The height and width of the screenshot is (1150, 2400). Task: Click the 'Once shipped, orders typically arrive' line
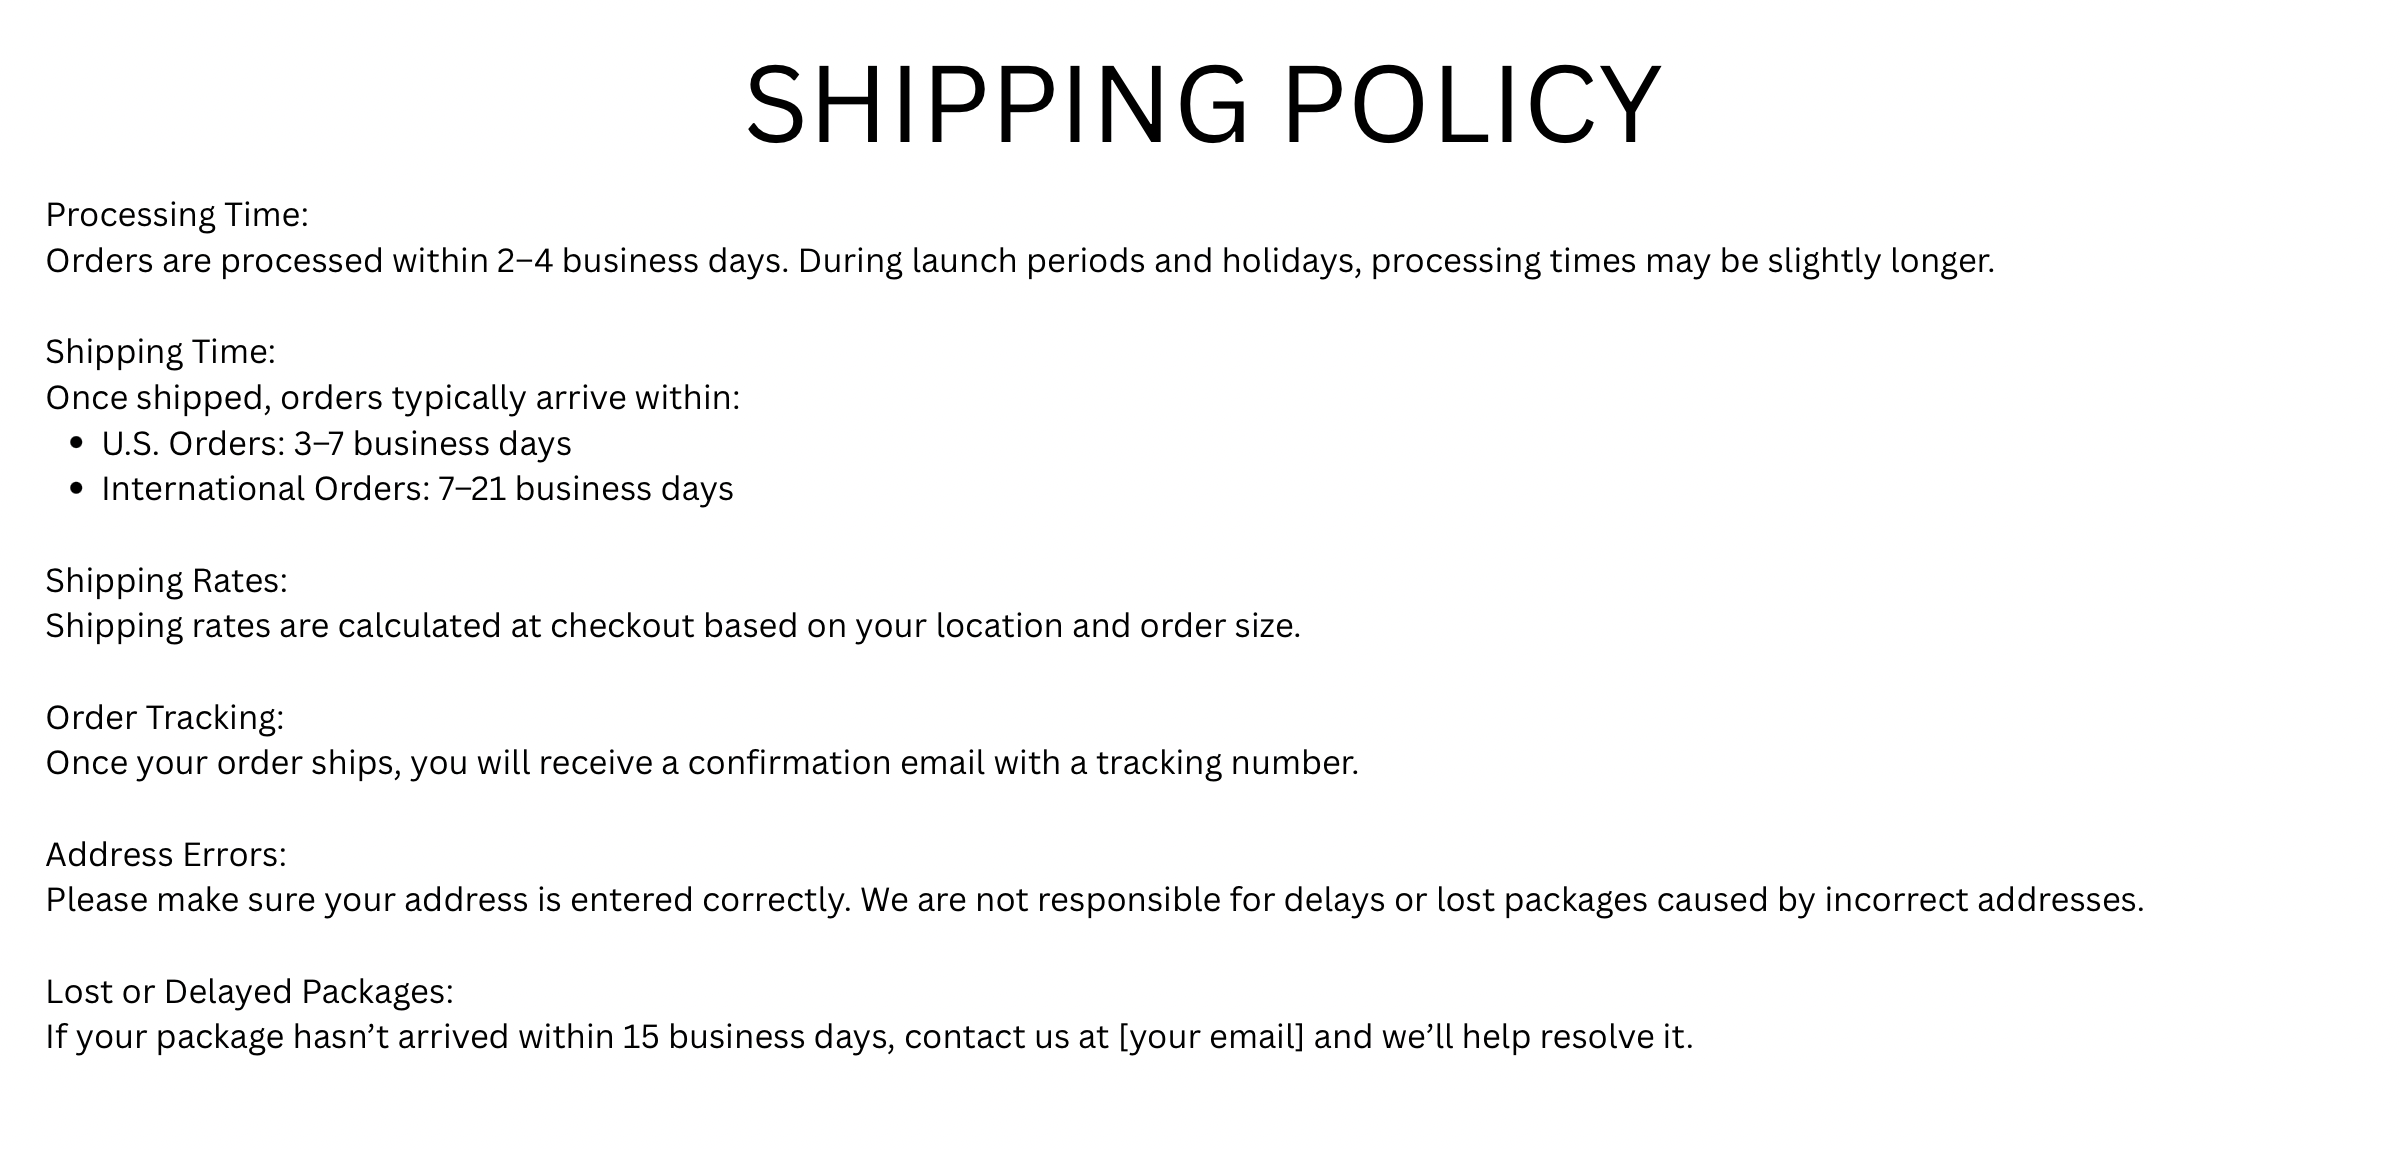pyautogui.click(x=393, y=398)
